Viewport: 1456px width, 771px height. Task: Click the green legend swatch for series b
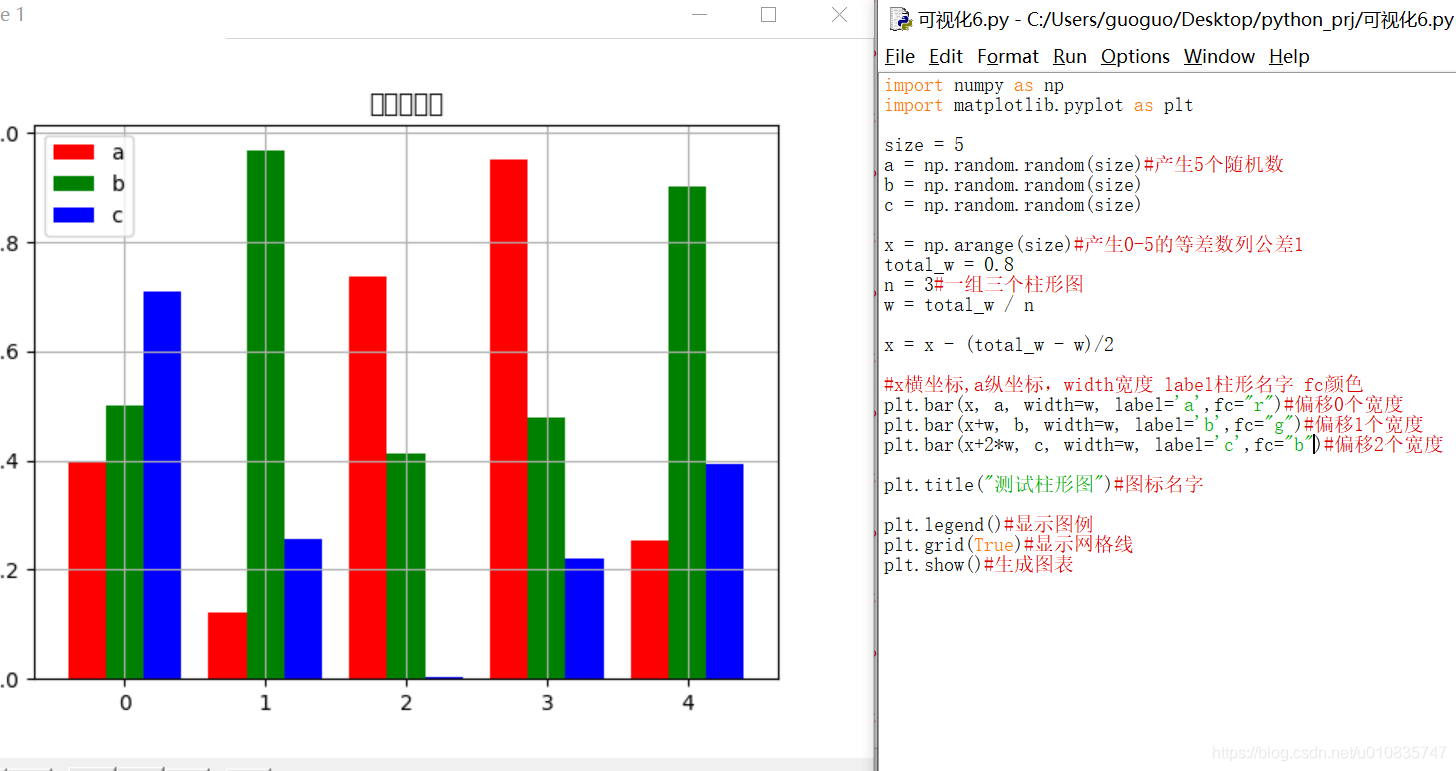pyautogui.click(x=73, y=184)
